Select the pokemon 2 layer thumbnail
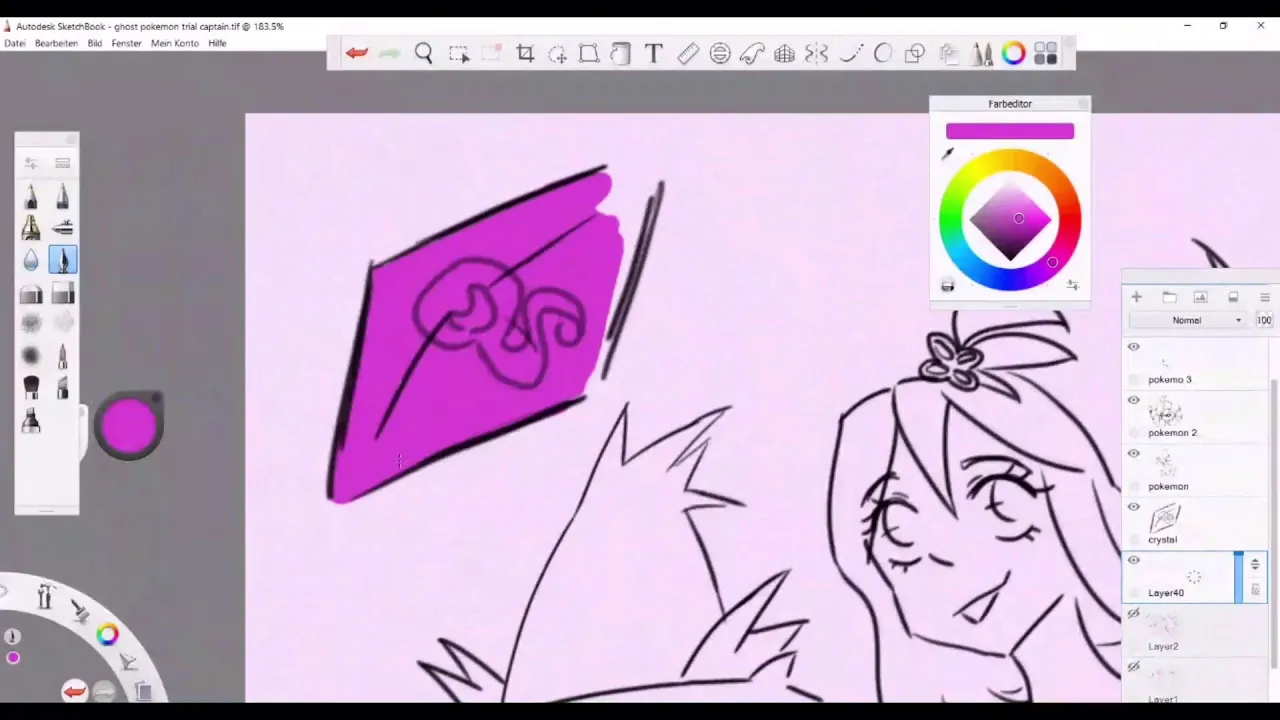This screenshot has width=1280, height=720. click(x=1166, y=412)
